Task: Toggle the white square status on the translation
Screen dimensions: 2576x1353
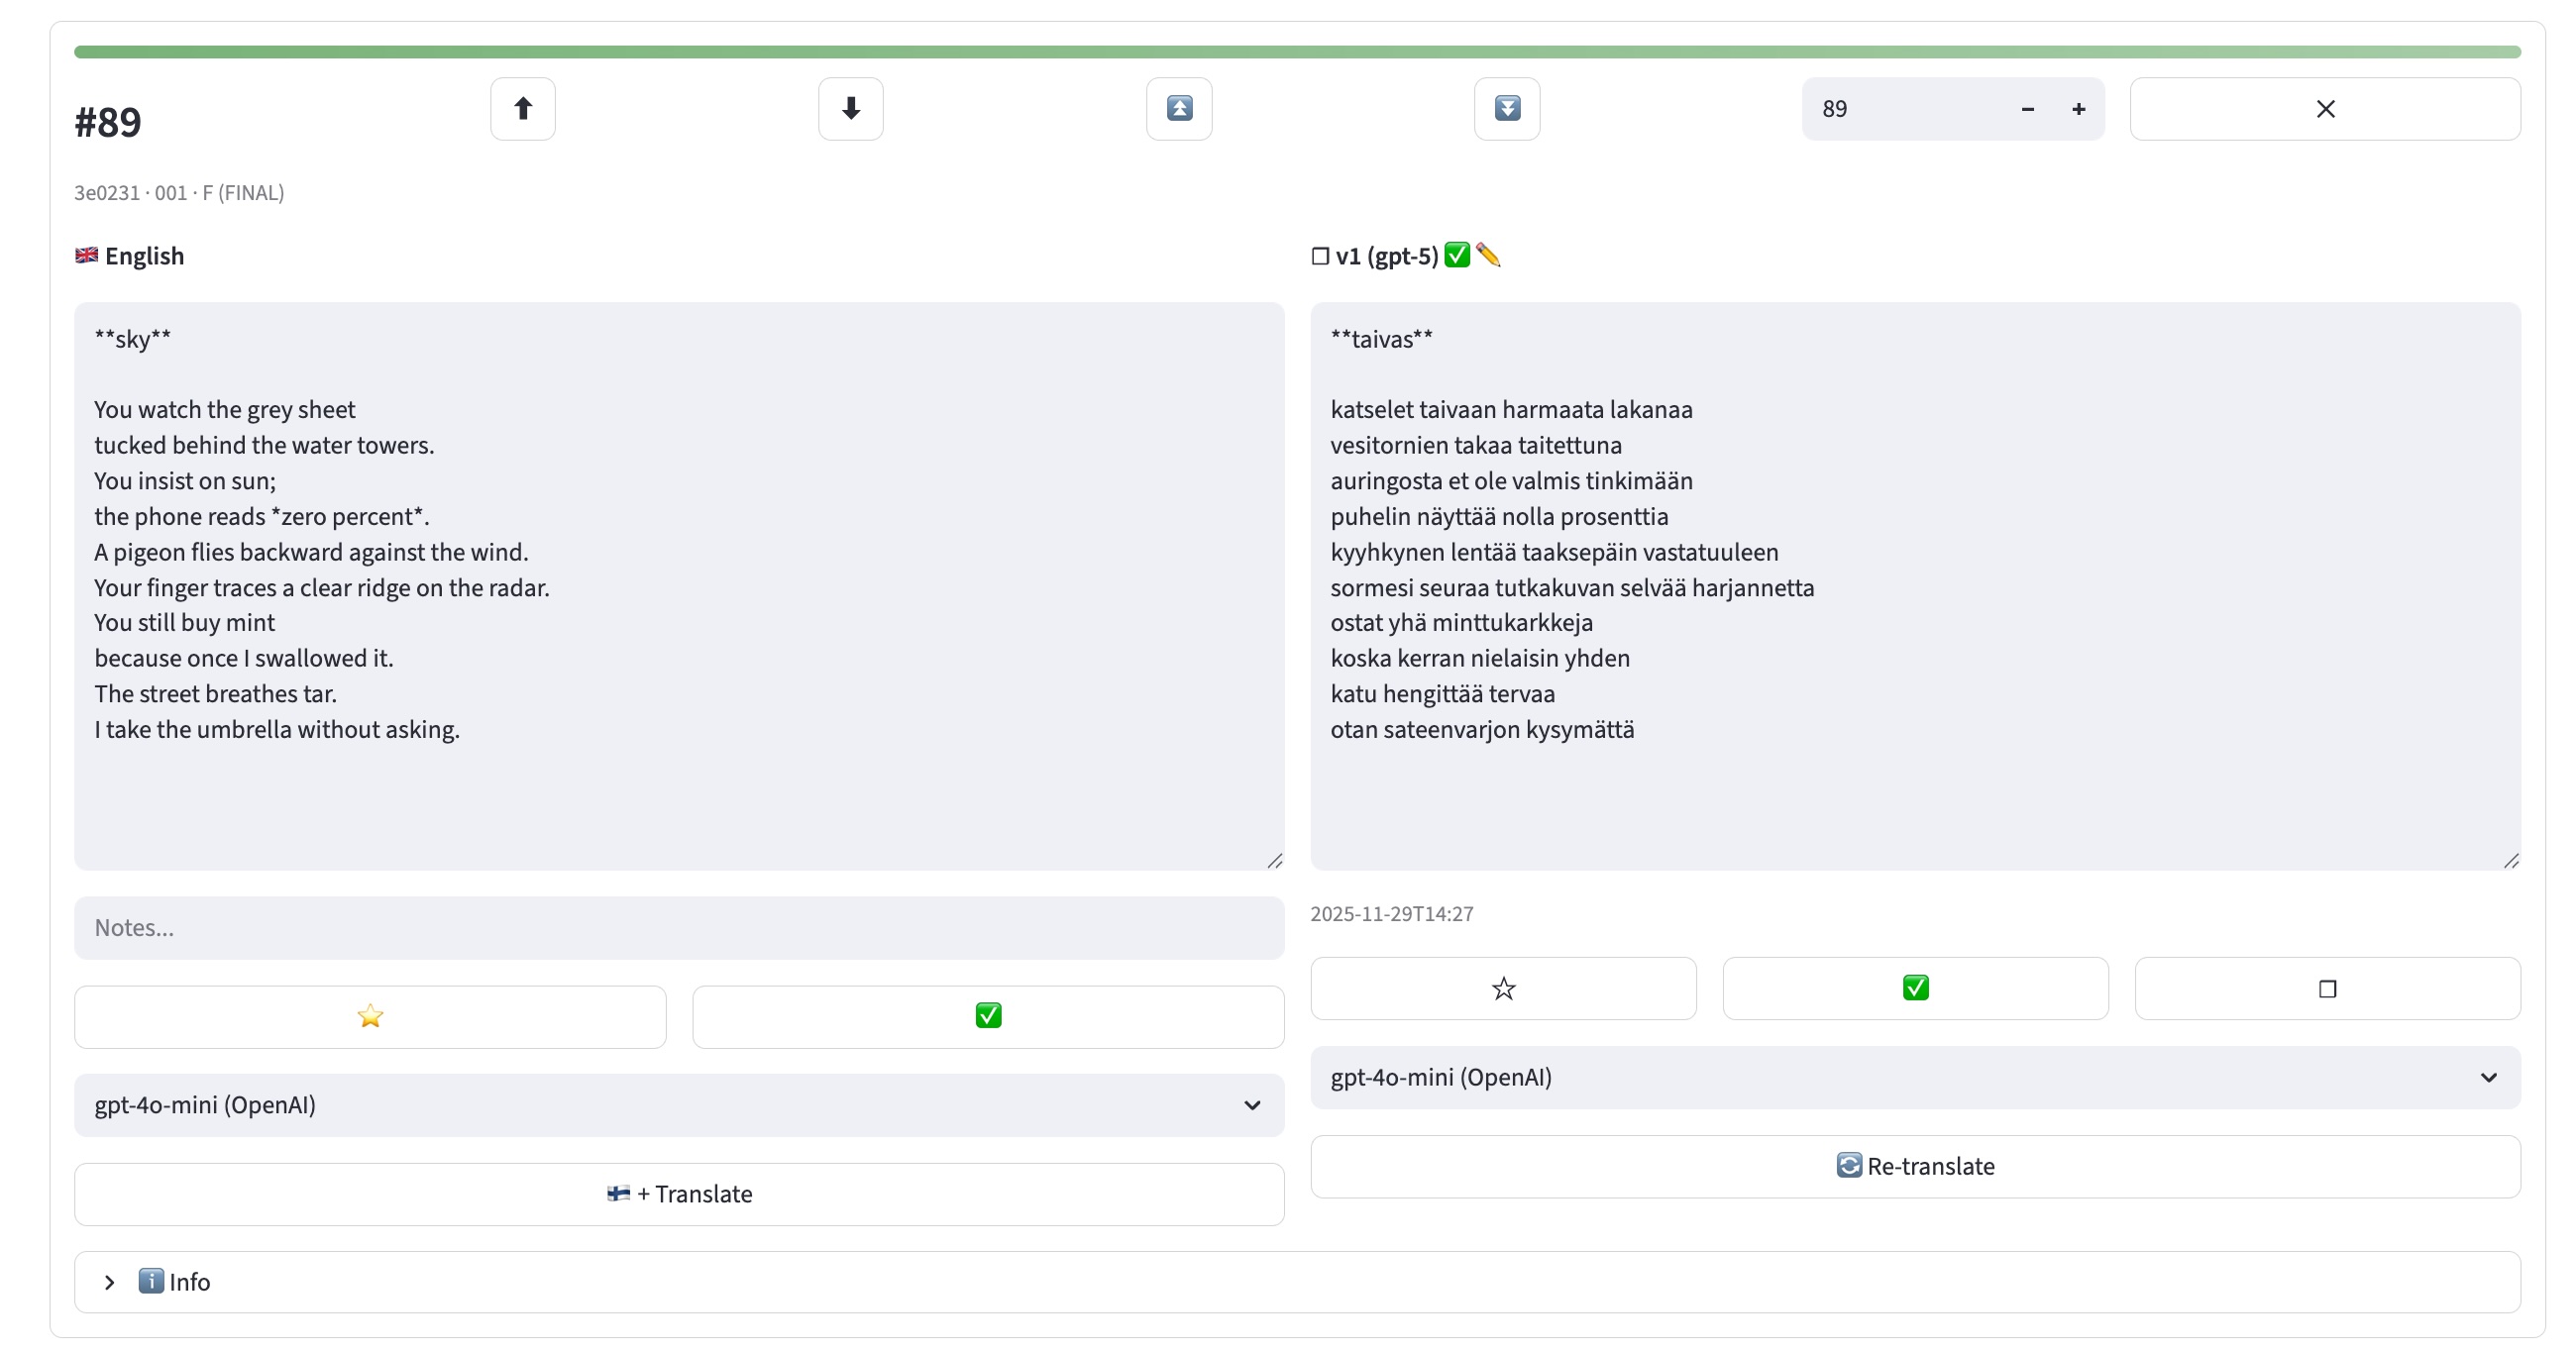Action: coord(2327,988)
